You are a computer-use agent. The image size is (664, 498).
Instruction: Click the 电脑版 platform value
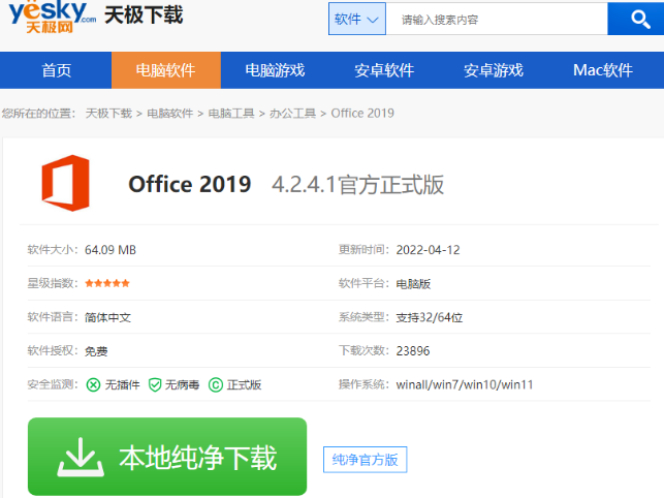click(413, 284)
